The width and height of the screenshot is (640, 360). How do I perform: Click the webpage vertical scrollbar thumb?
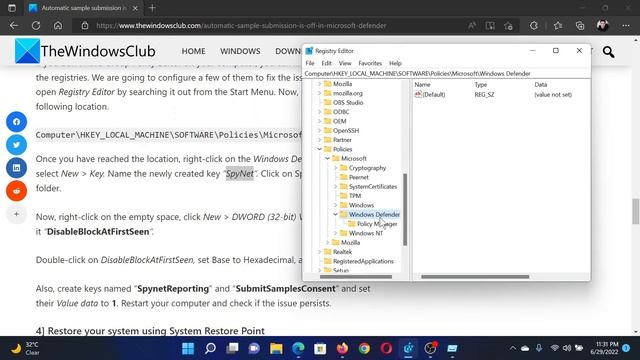point(636,211)
